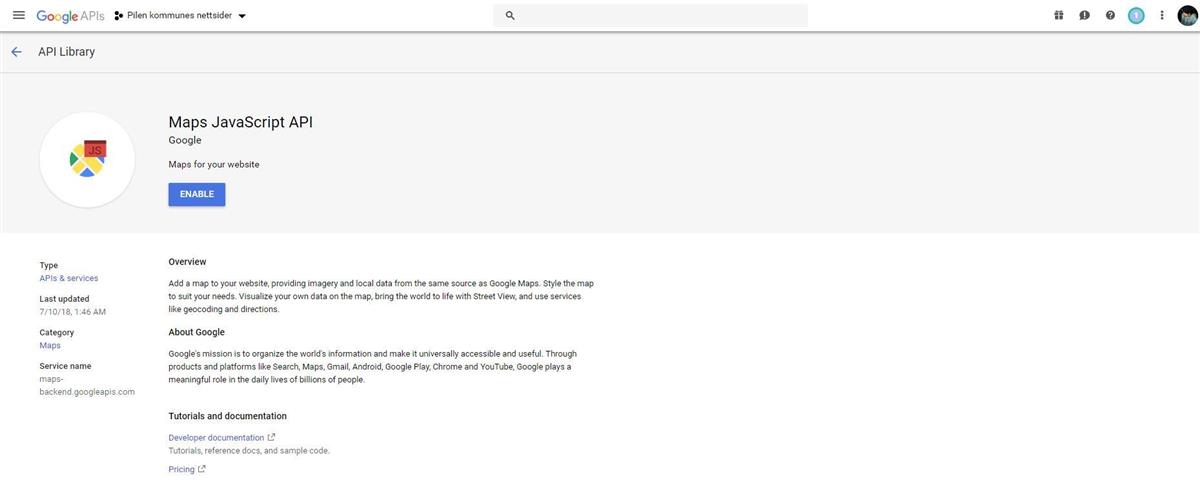Open the hamburger navigation menu

pyautogui.click(x=18, y=16)
